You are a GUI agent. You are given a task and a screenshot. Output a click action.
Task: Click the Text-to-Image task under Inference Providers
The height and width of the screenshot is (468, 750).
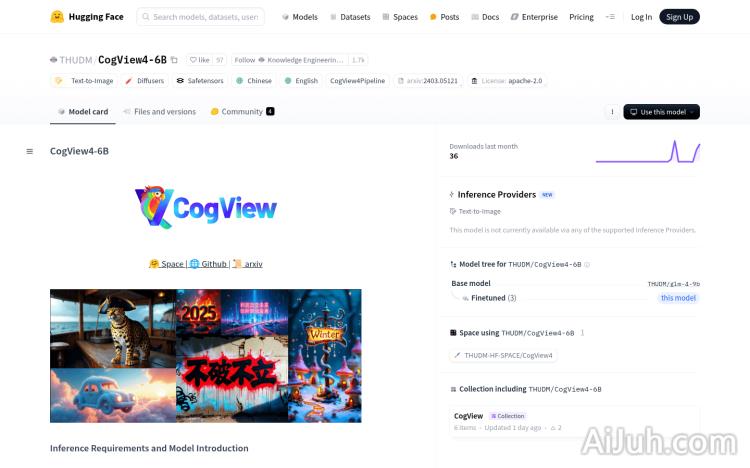(x=475, y=212)
